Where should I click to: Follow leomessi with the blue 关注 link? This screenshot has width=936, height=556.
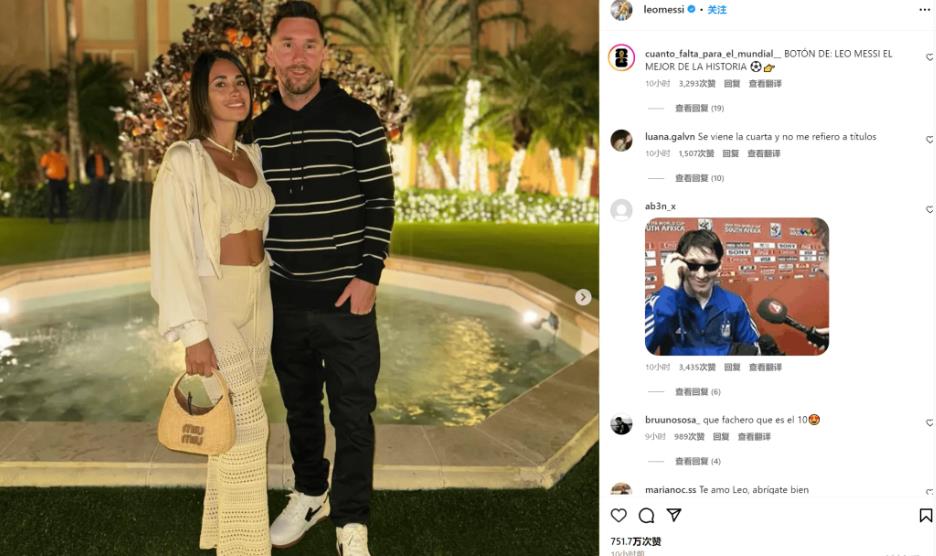pyautogui.click(x=717, y=10)
